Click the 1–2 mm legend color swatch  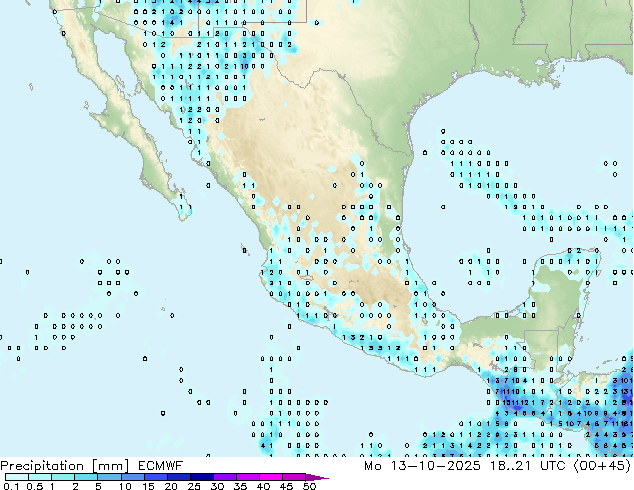pos(63,477)
